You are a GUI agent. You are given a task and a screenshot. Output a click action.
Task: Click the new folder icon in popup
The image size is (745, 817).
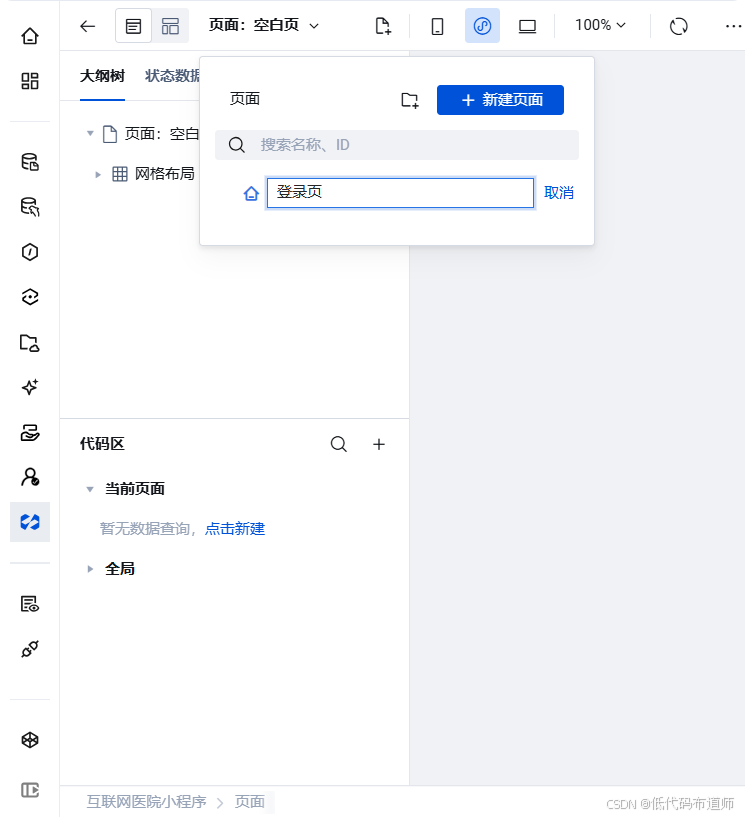410,100
